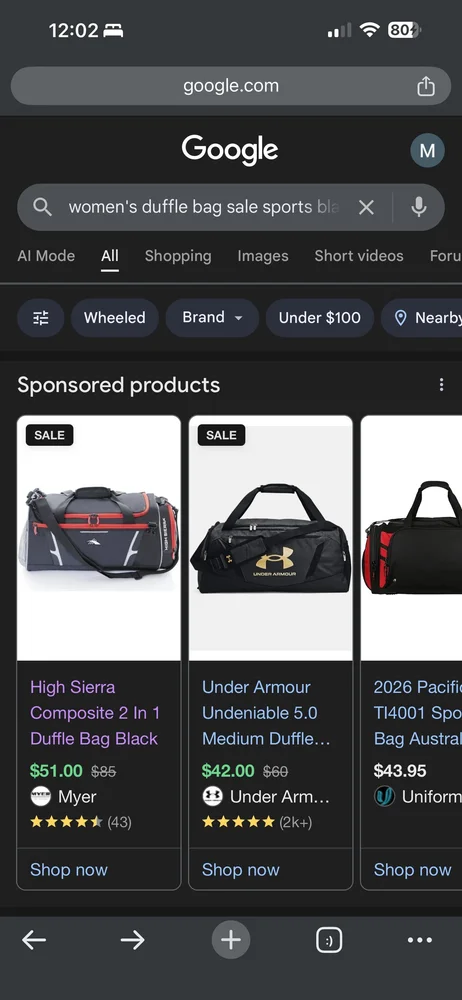Toggle the Nearby filter chip
The width and height of the screenshot is (462, 1000).
(422, 318)
